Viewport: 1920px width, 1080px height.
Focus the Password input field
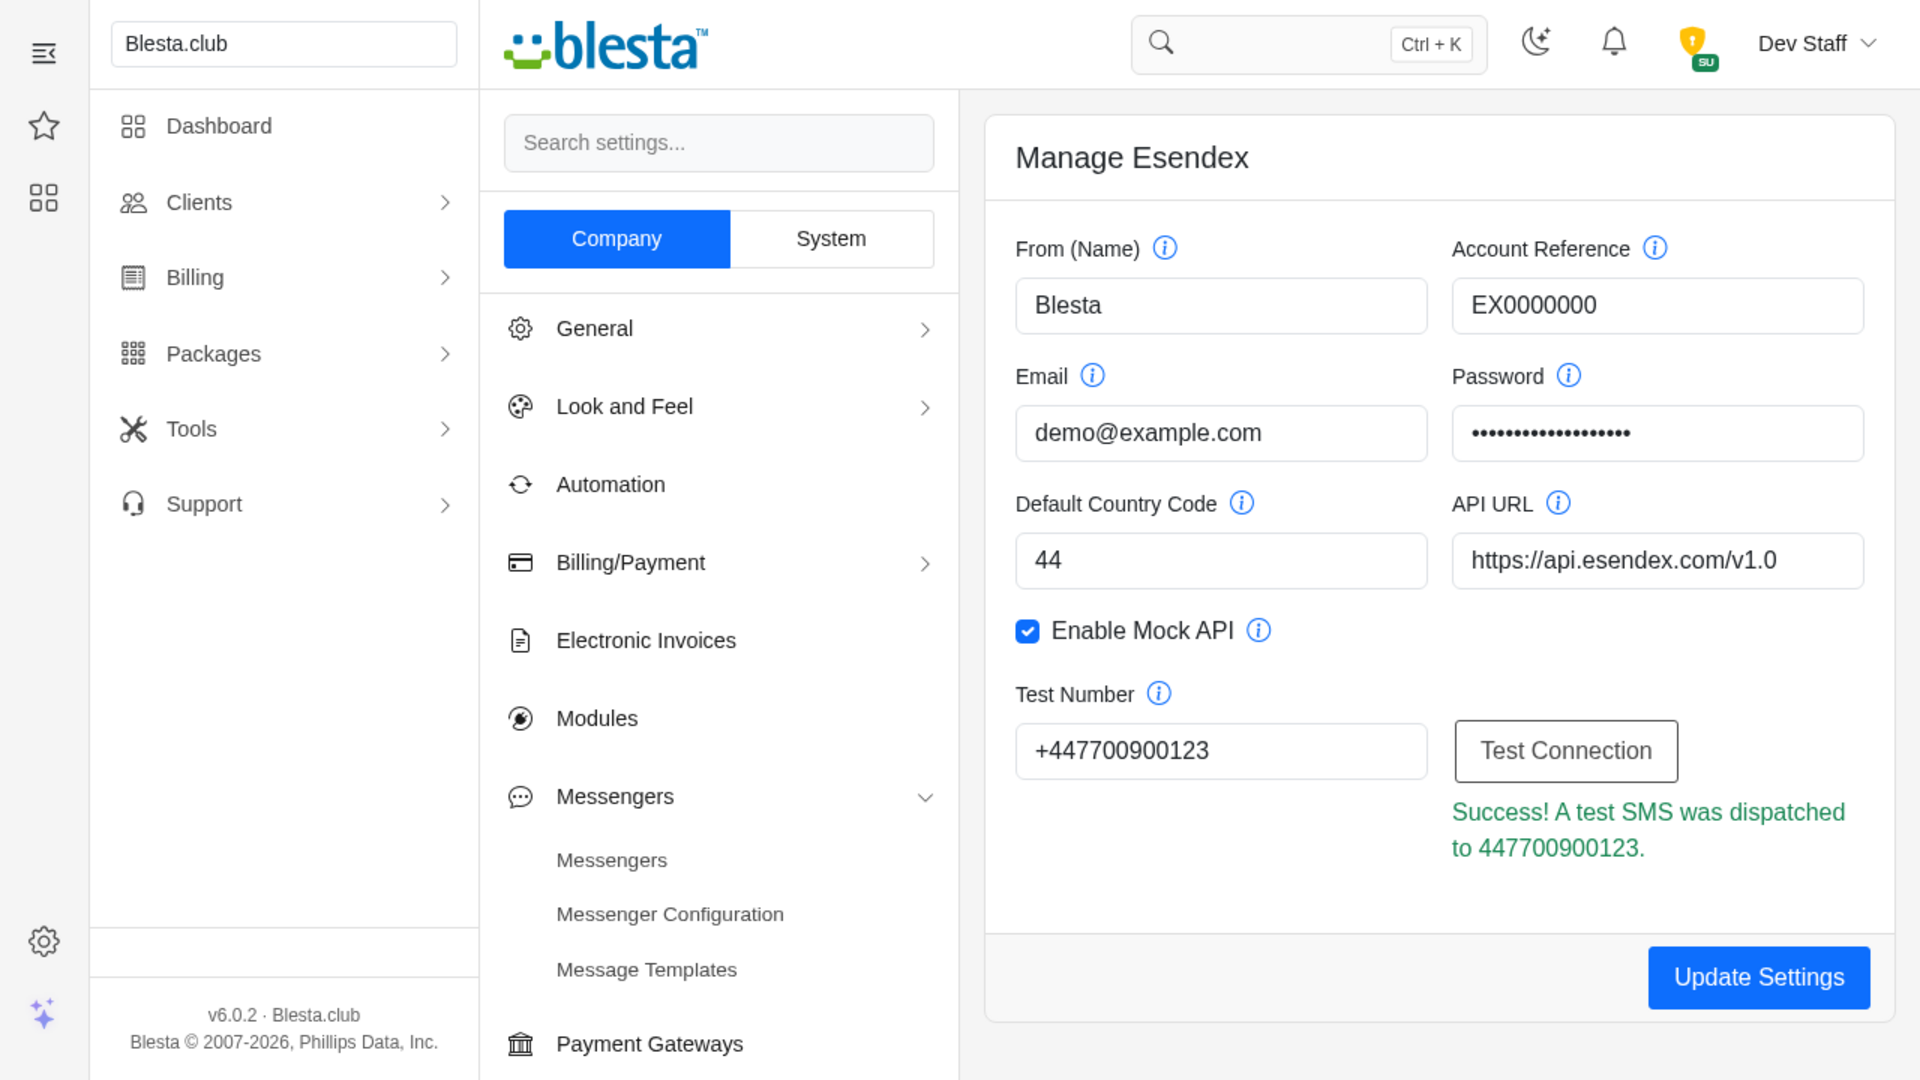point(1657,433)
